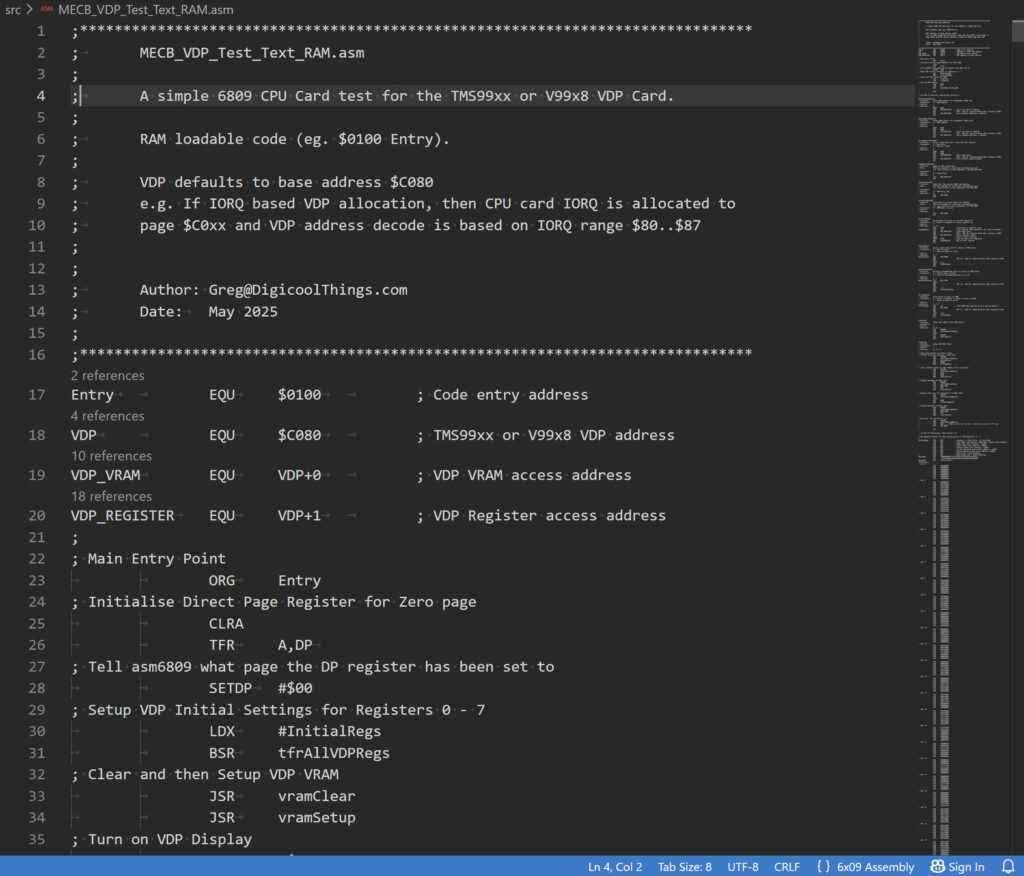Change UTF-8 file encoding
Screen dimensions: 1024x876
[743, 867]
